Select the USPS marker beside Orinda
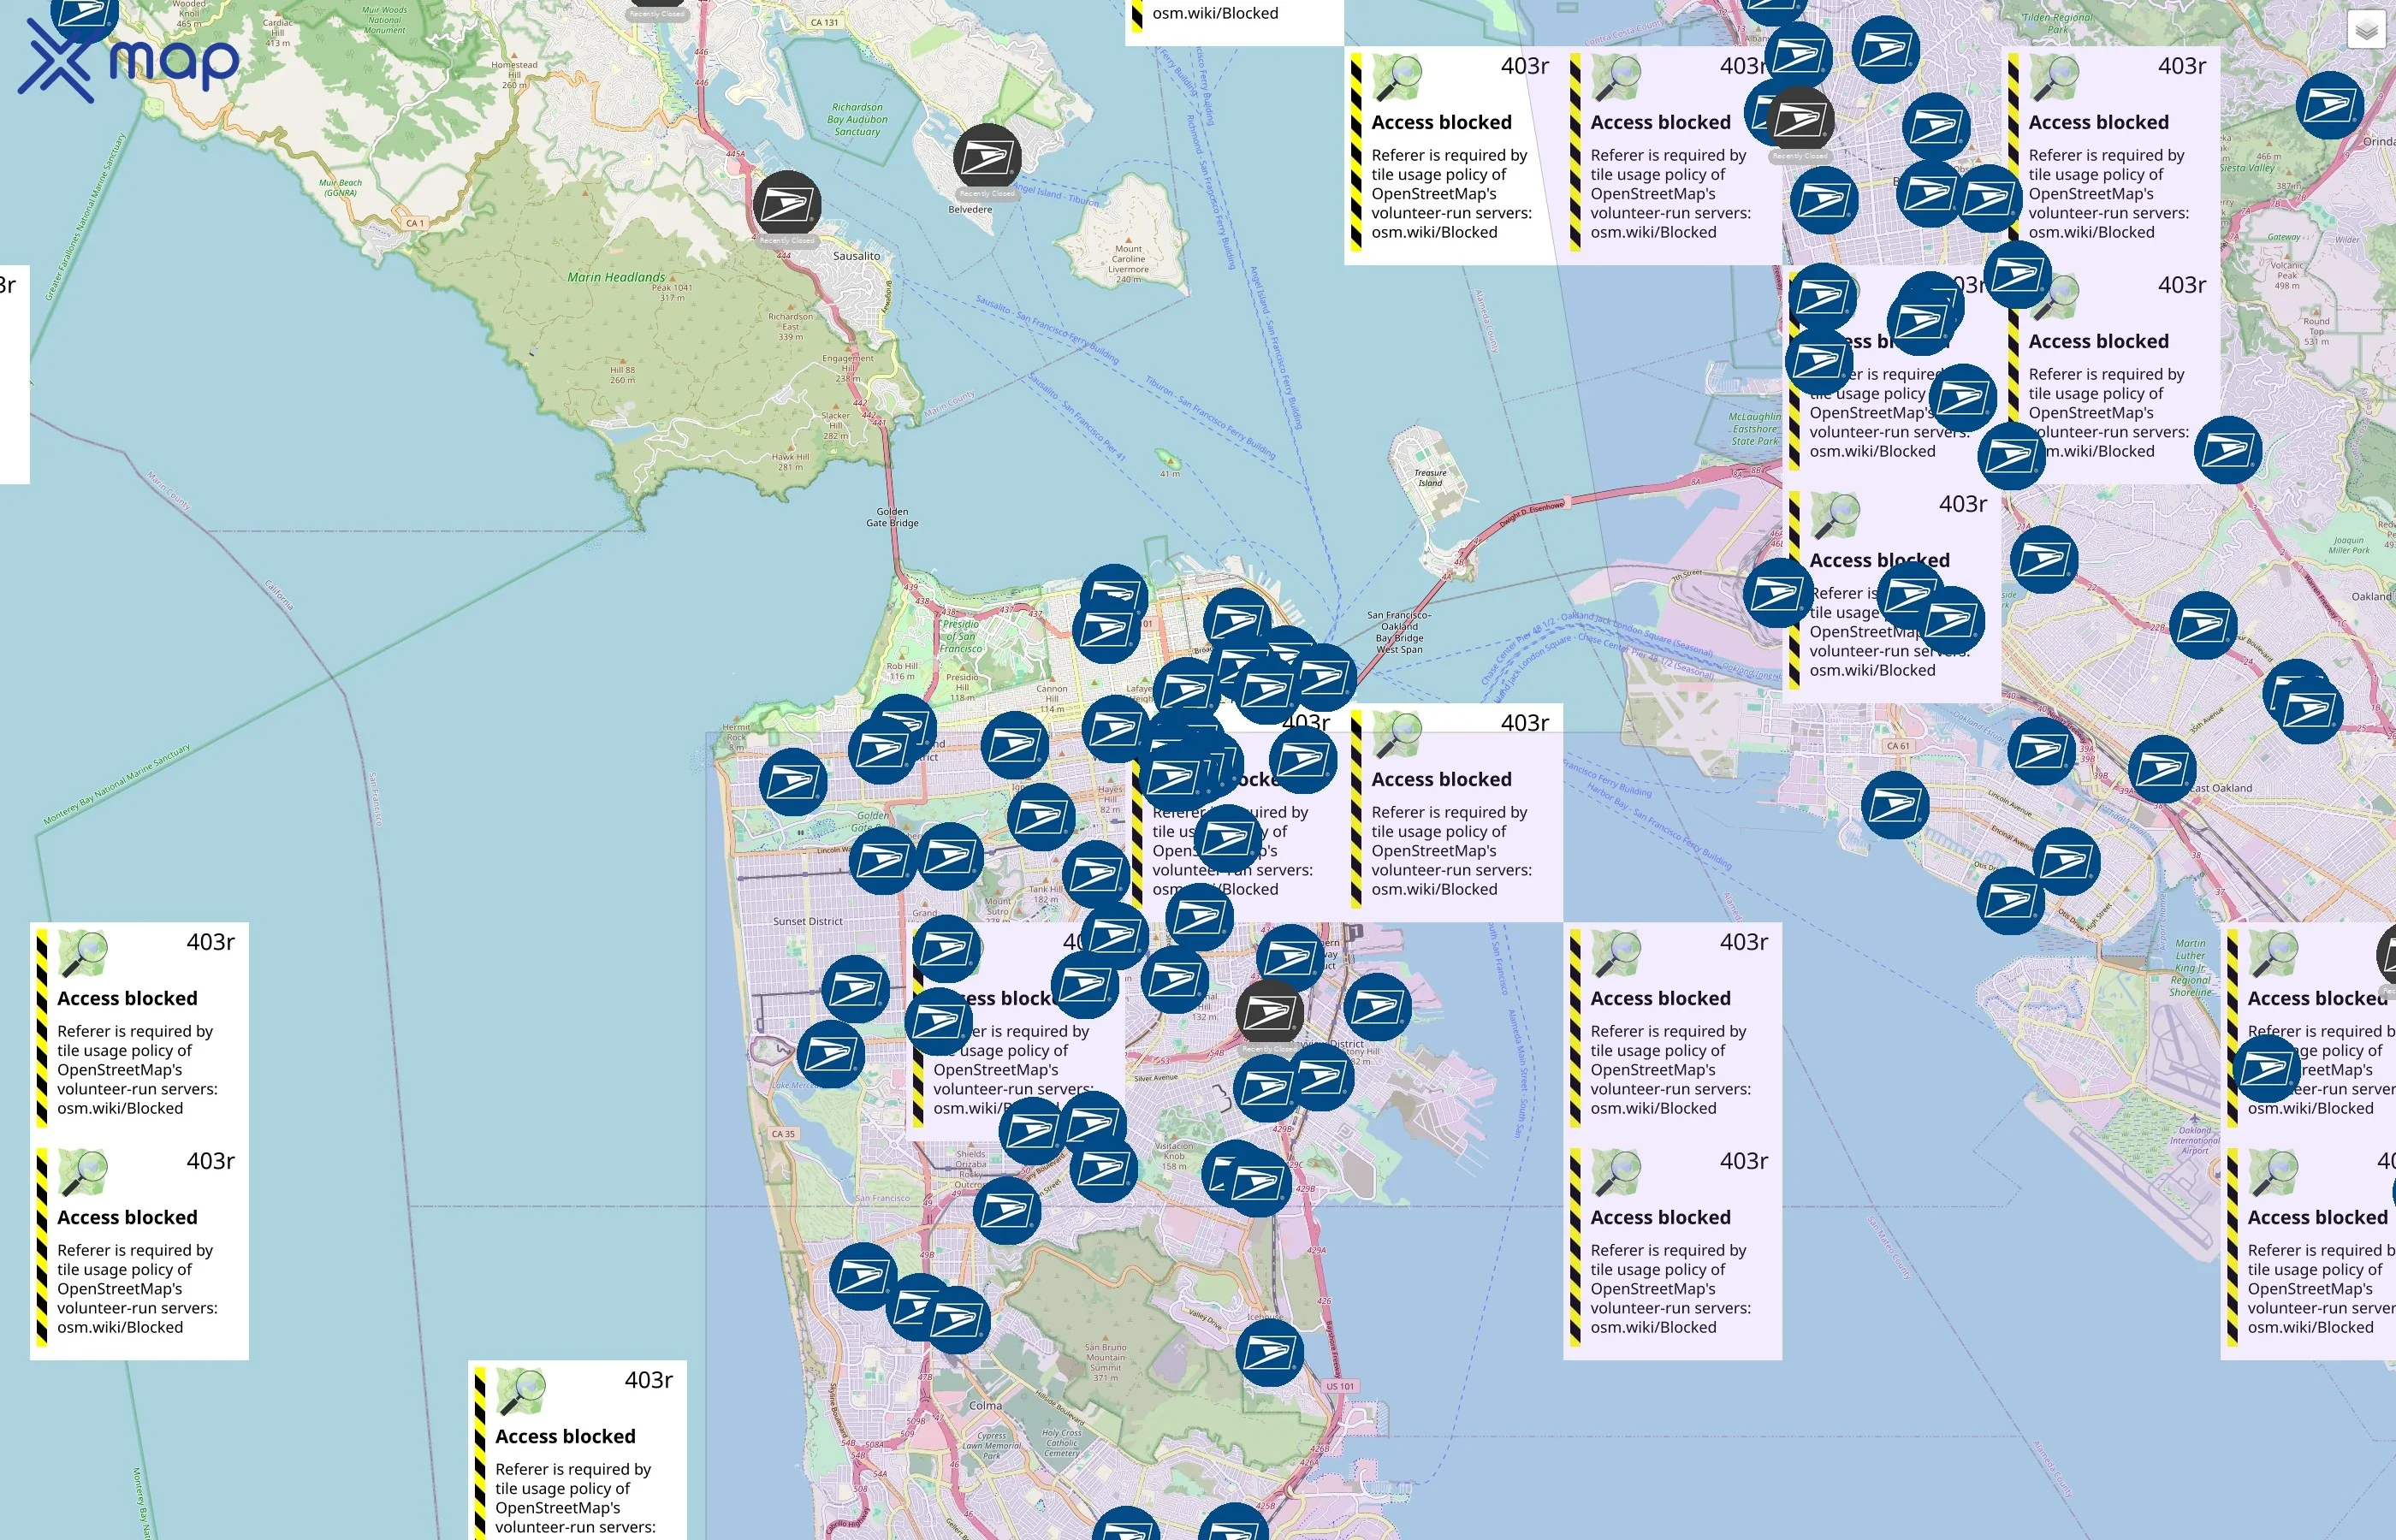This screenshot has width=2396, height=1540. 2330,105
